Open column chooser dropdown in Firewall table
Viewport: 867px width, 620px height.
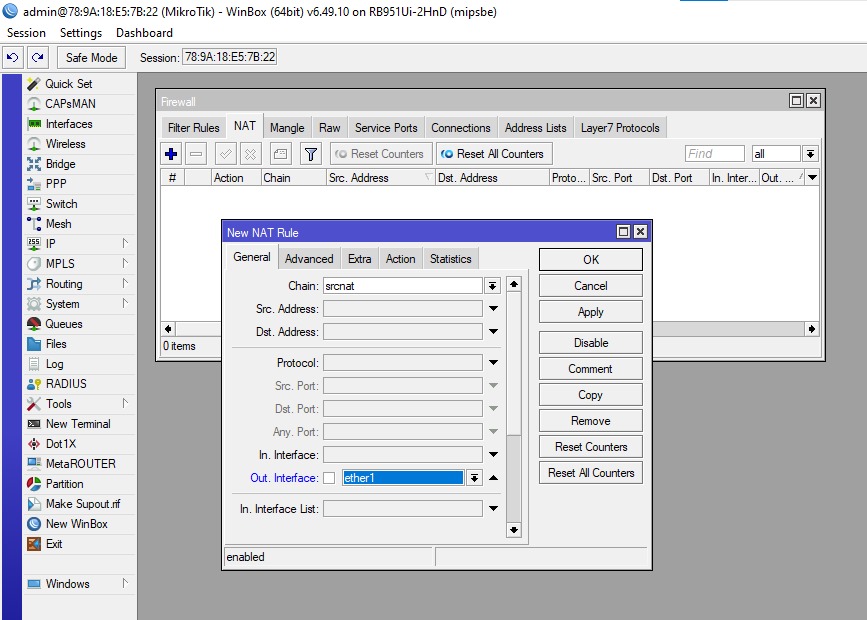click(x=812, y=178)
